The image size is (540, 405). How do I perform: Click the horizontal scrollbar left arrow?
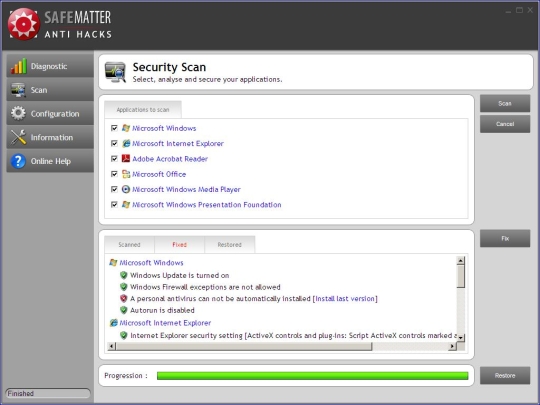coord(111,346)
